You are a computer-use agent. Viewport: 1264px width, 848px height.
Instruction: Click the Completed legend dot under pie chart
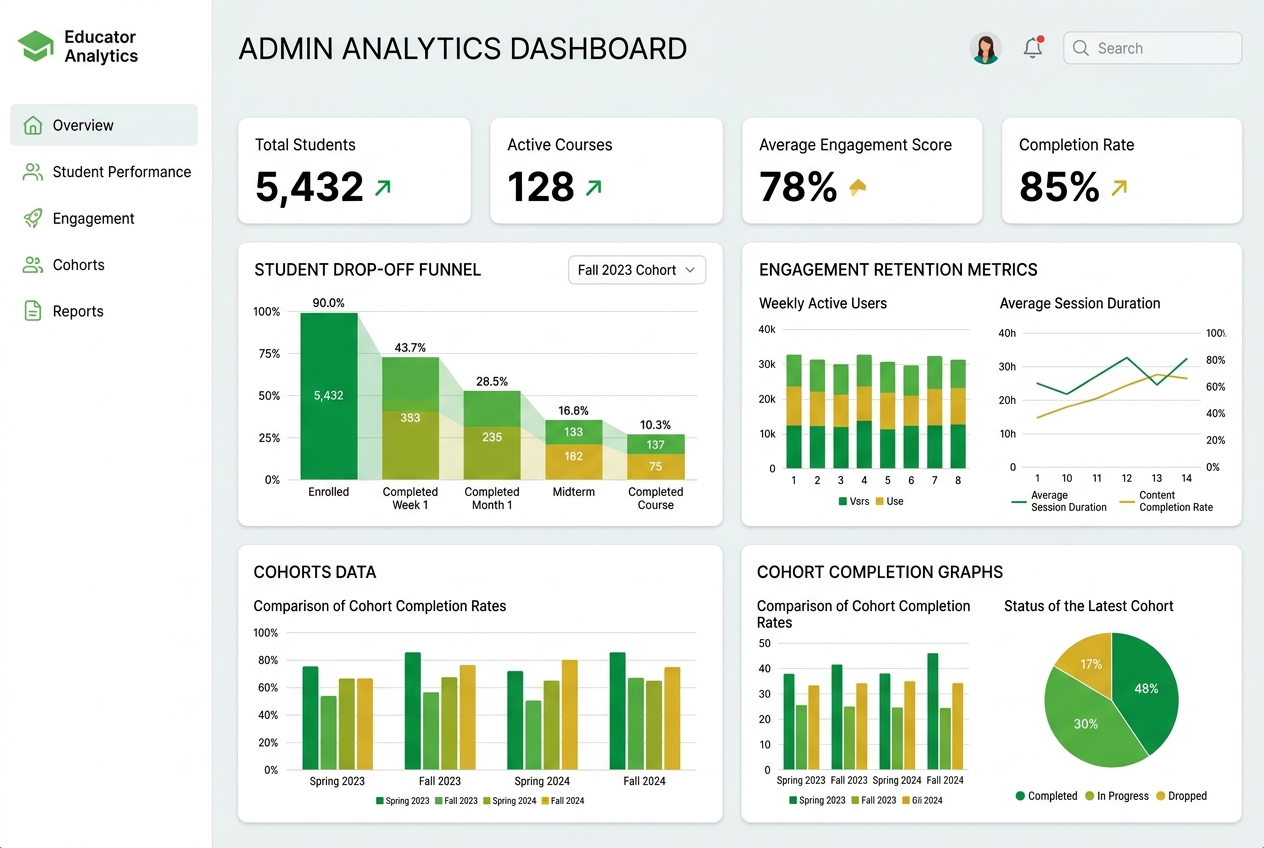coord(1020,796)
